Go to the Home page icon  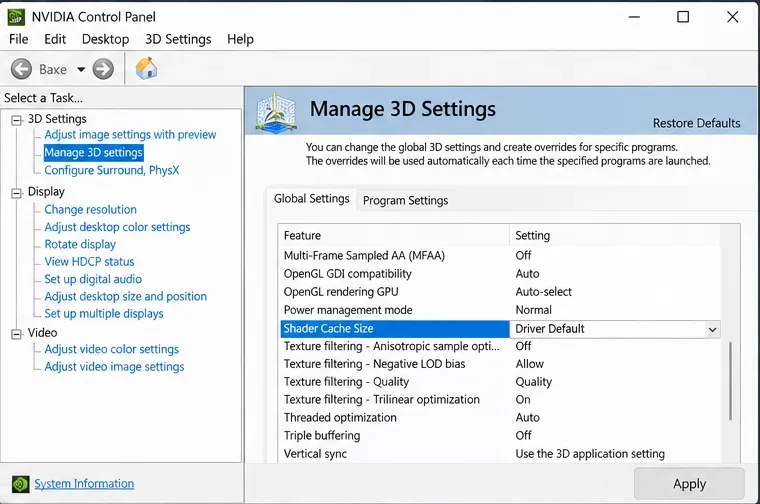pos(146,68)
